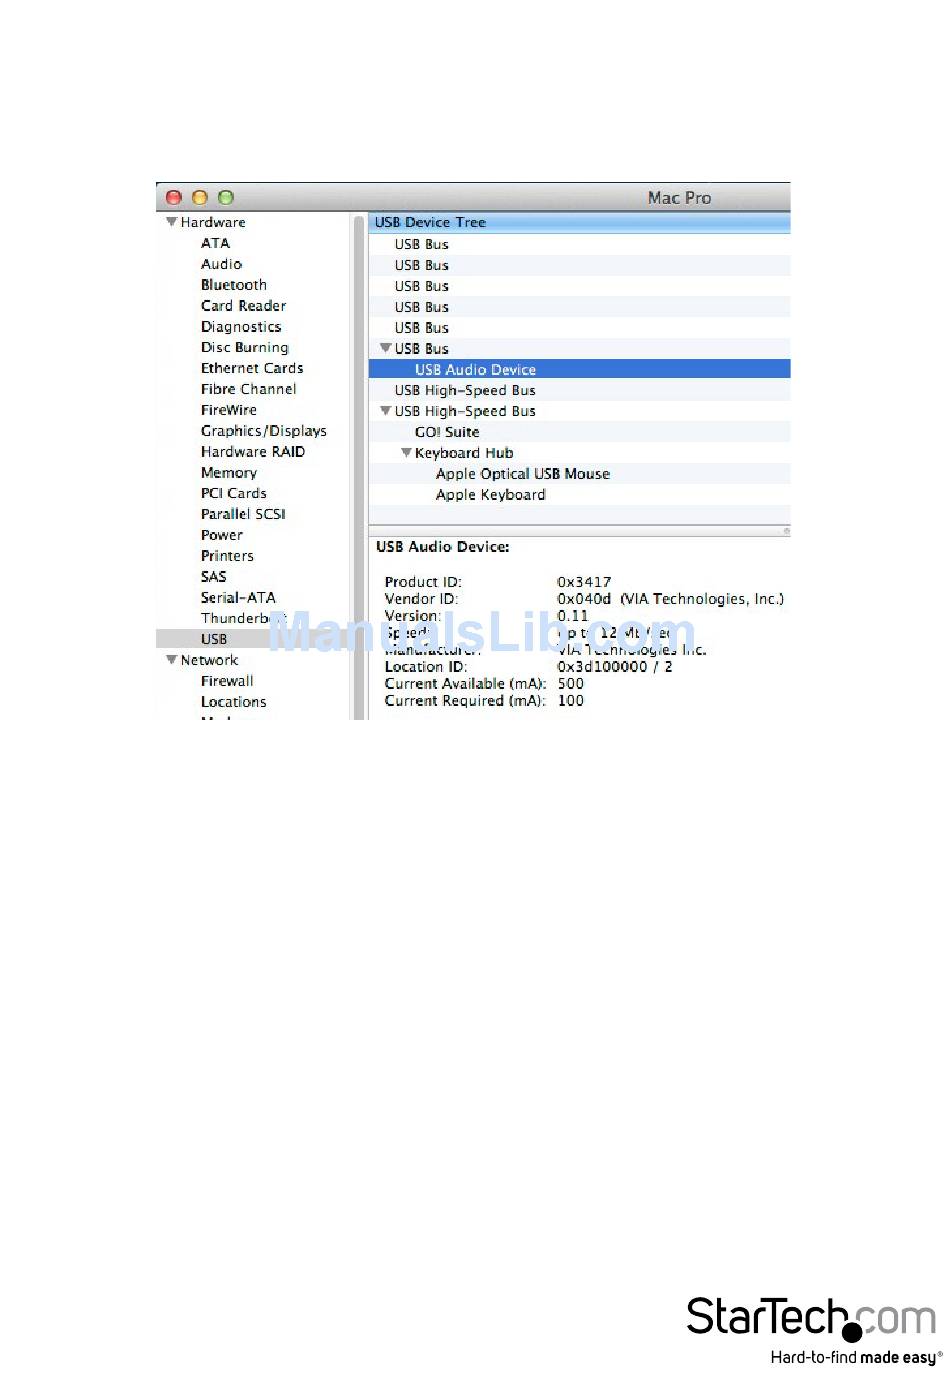Select Serial-ATA category
The width and height of the screenshot is (950, 1373).
tap(238, 598)
